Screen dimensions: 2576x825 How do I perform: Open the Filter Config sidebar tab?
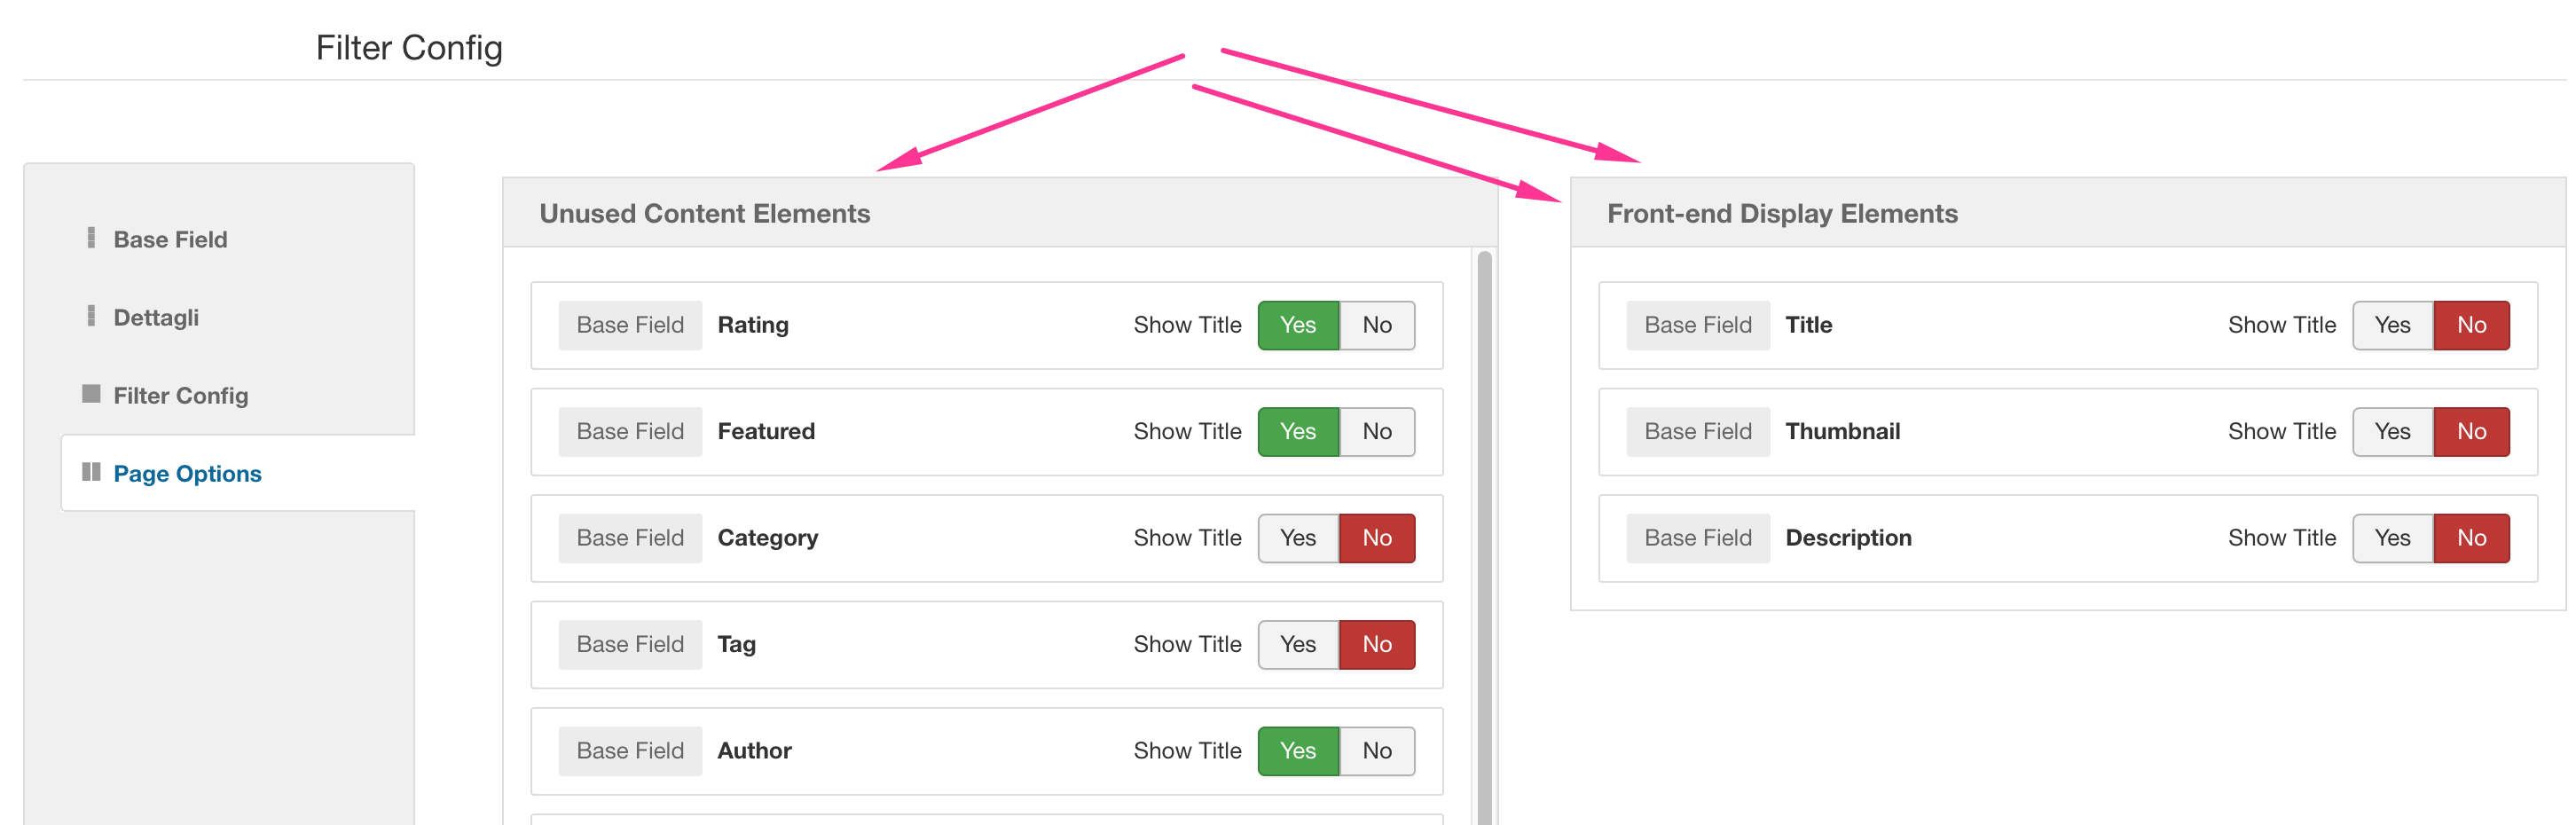tap(180, 396)
